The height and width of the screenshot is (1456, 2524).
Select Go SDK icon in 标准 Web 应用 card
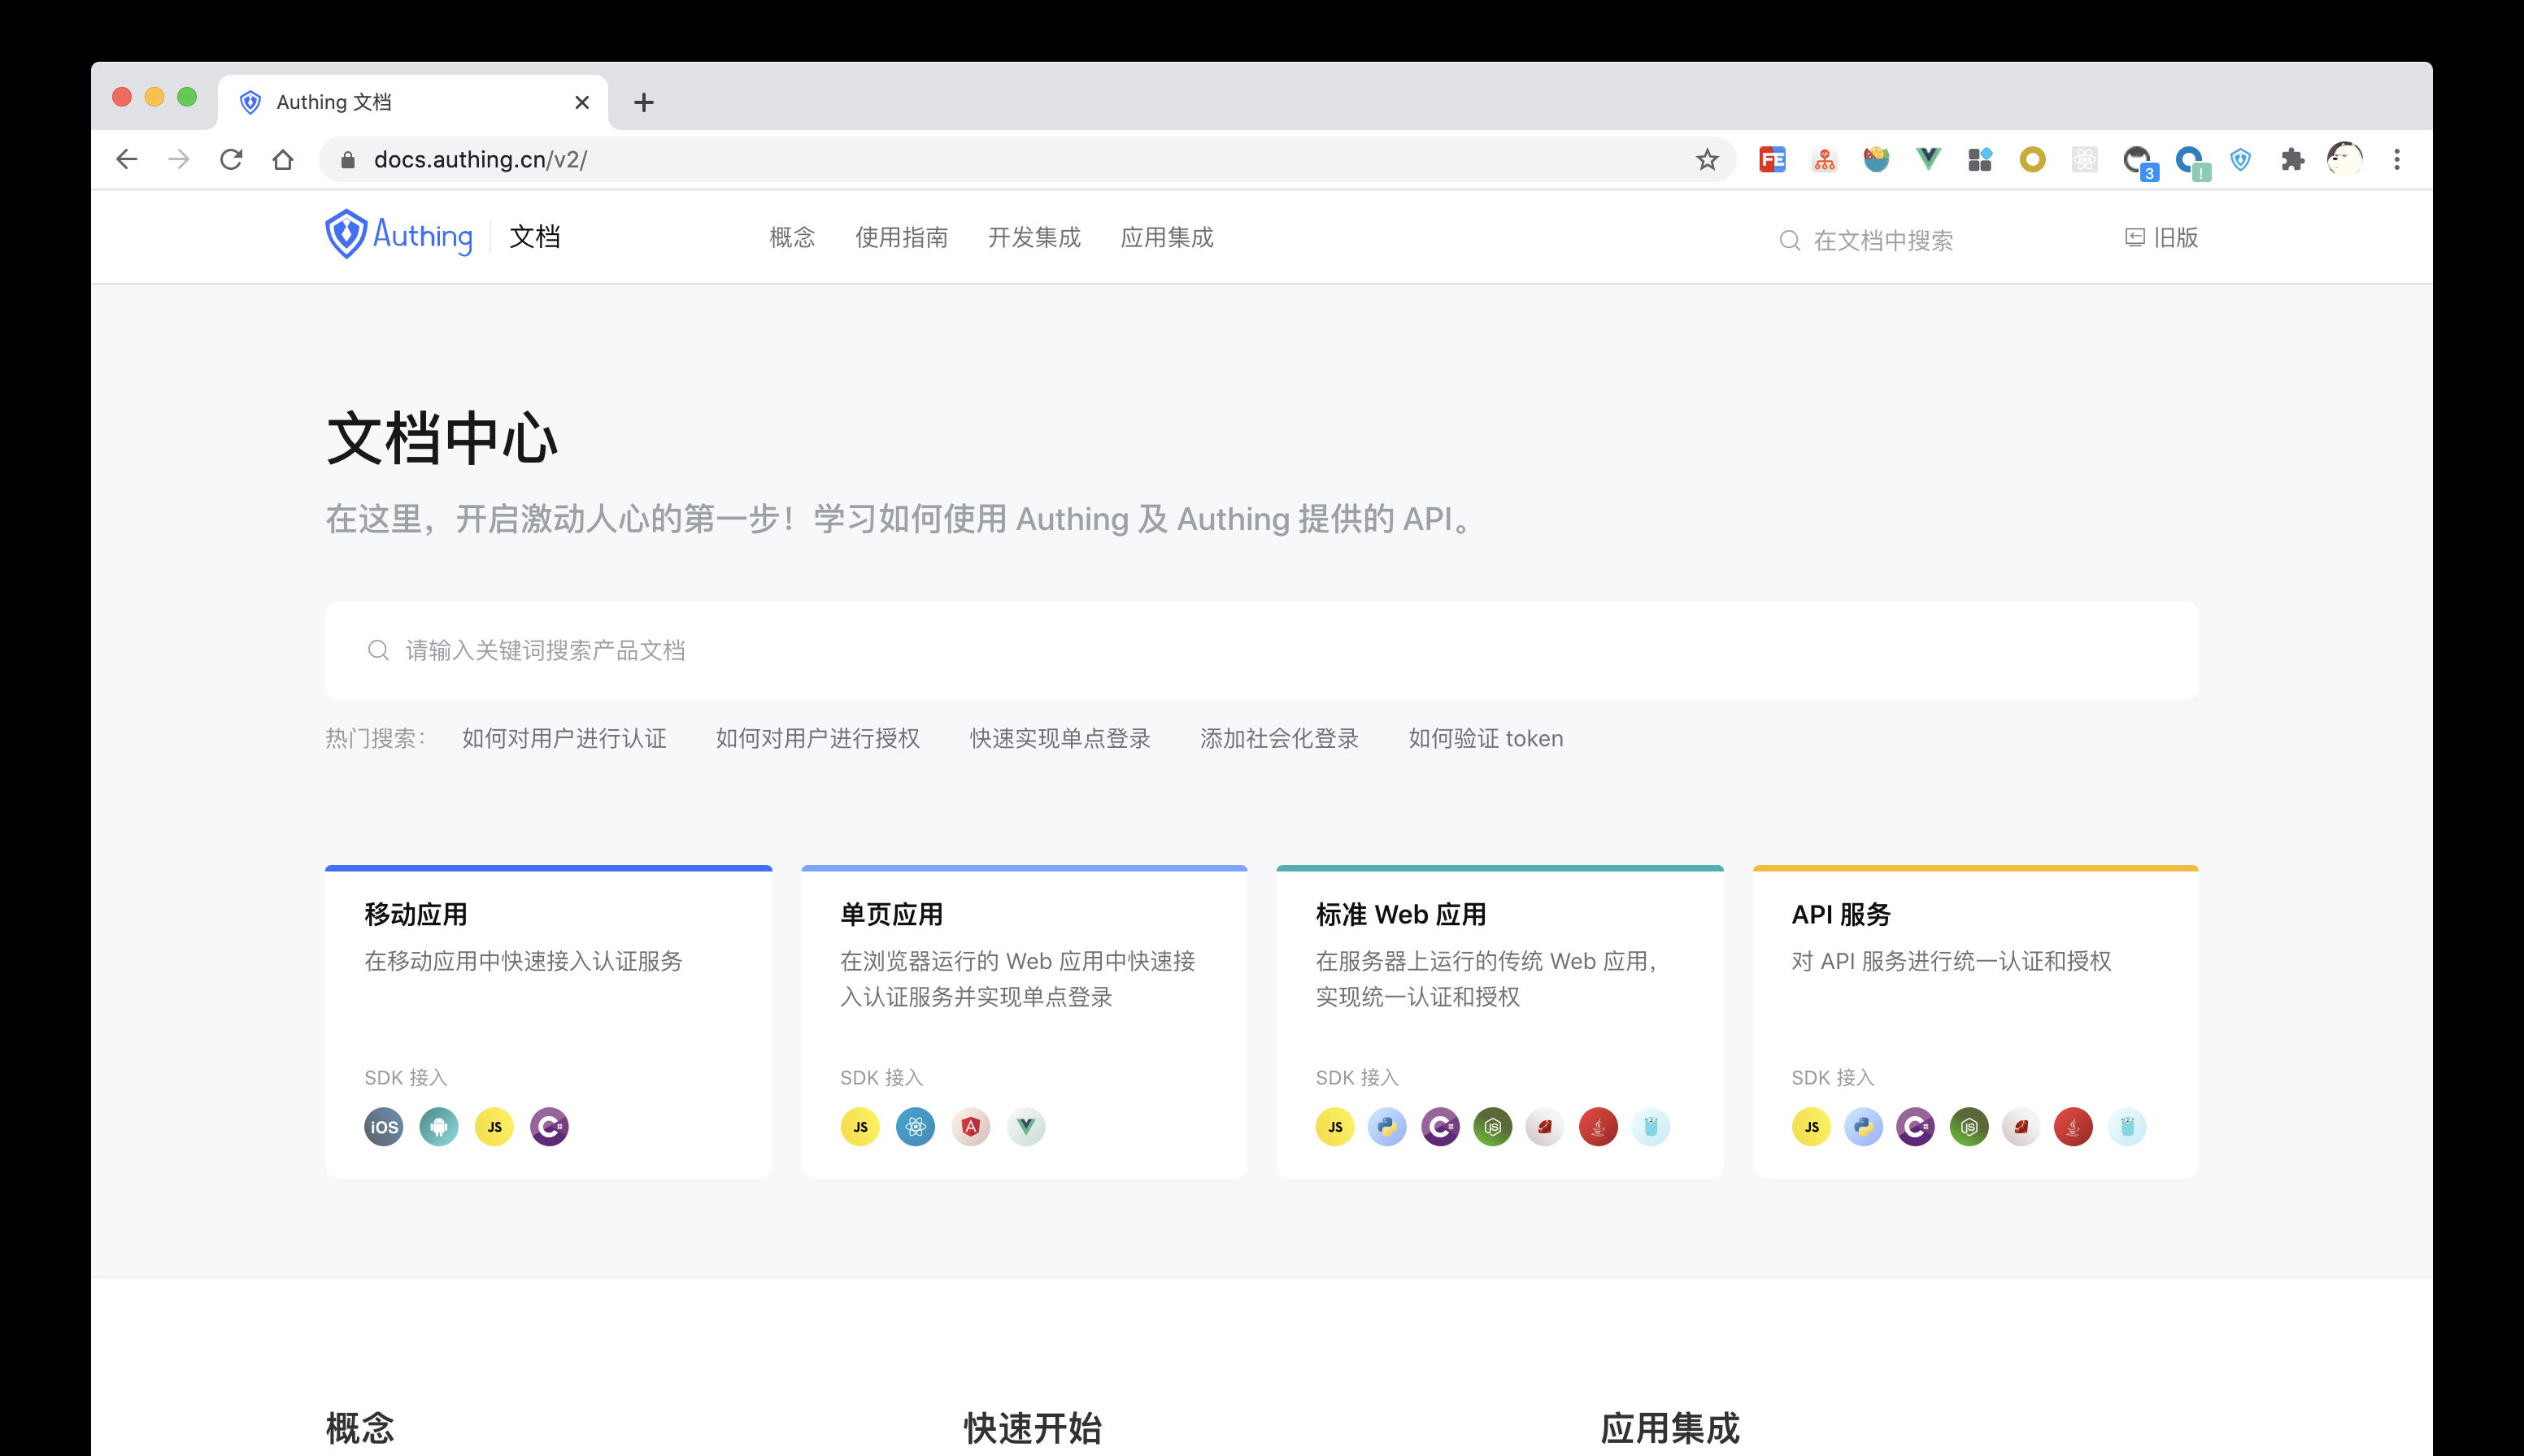coord(1651,1127)
